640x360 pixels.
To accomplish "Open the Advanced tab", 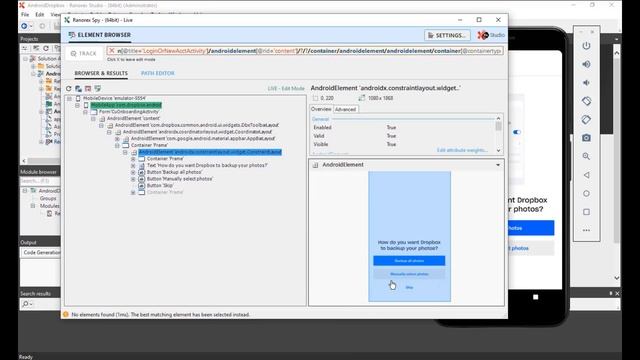I will (345, 109).
